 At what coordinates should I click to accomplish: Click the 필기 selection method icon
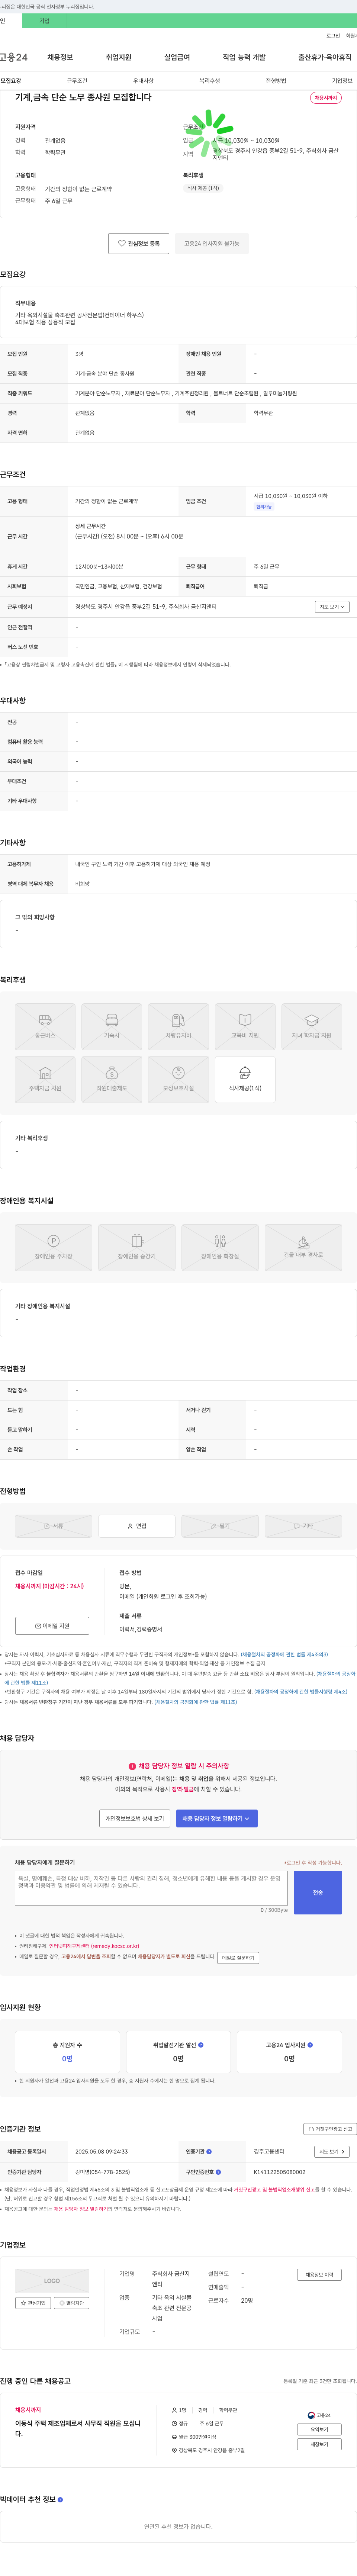220,1526
